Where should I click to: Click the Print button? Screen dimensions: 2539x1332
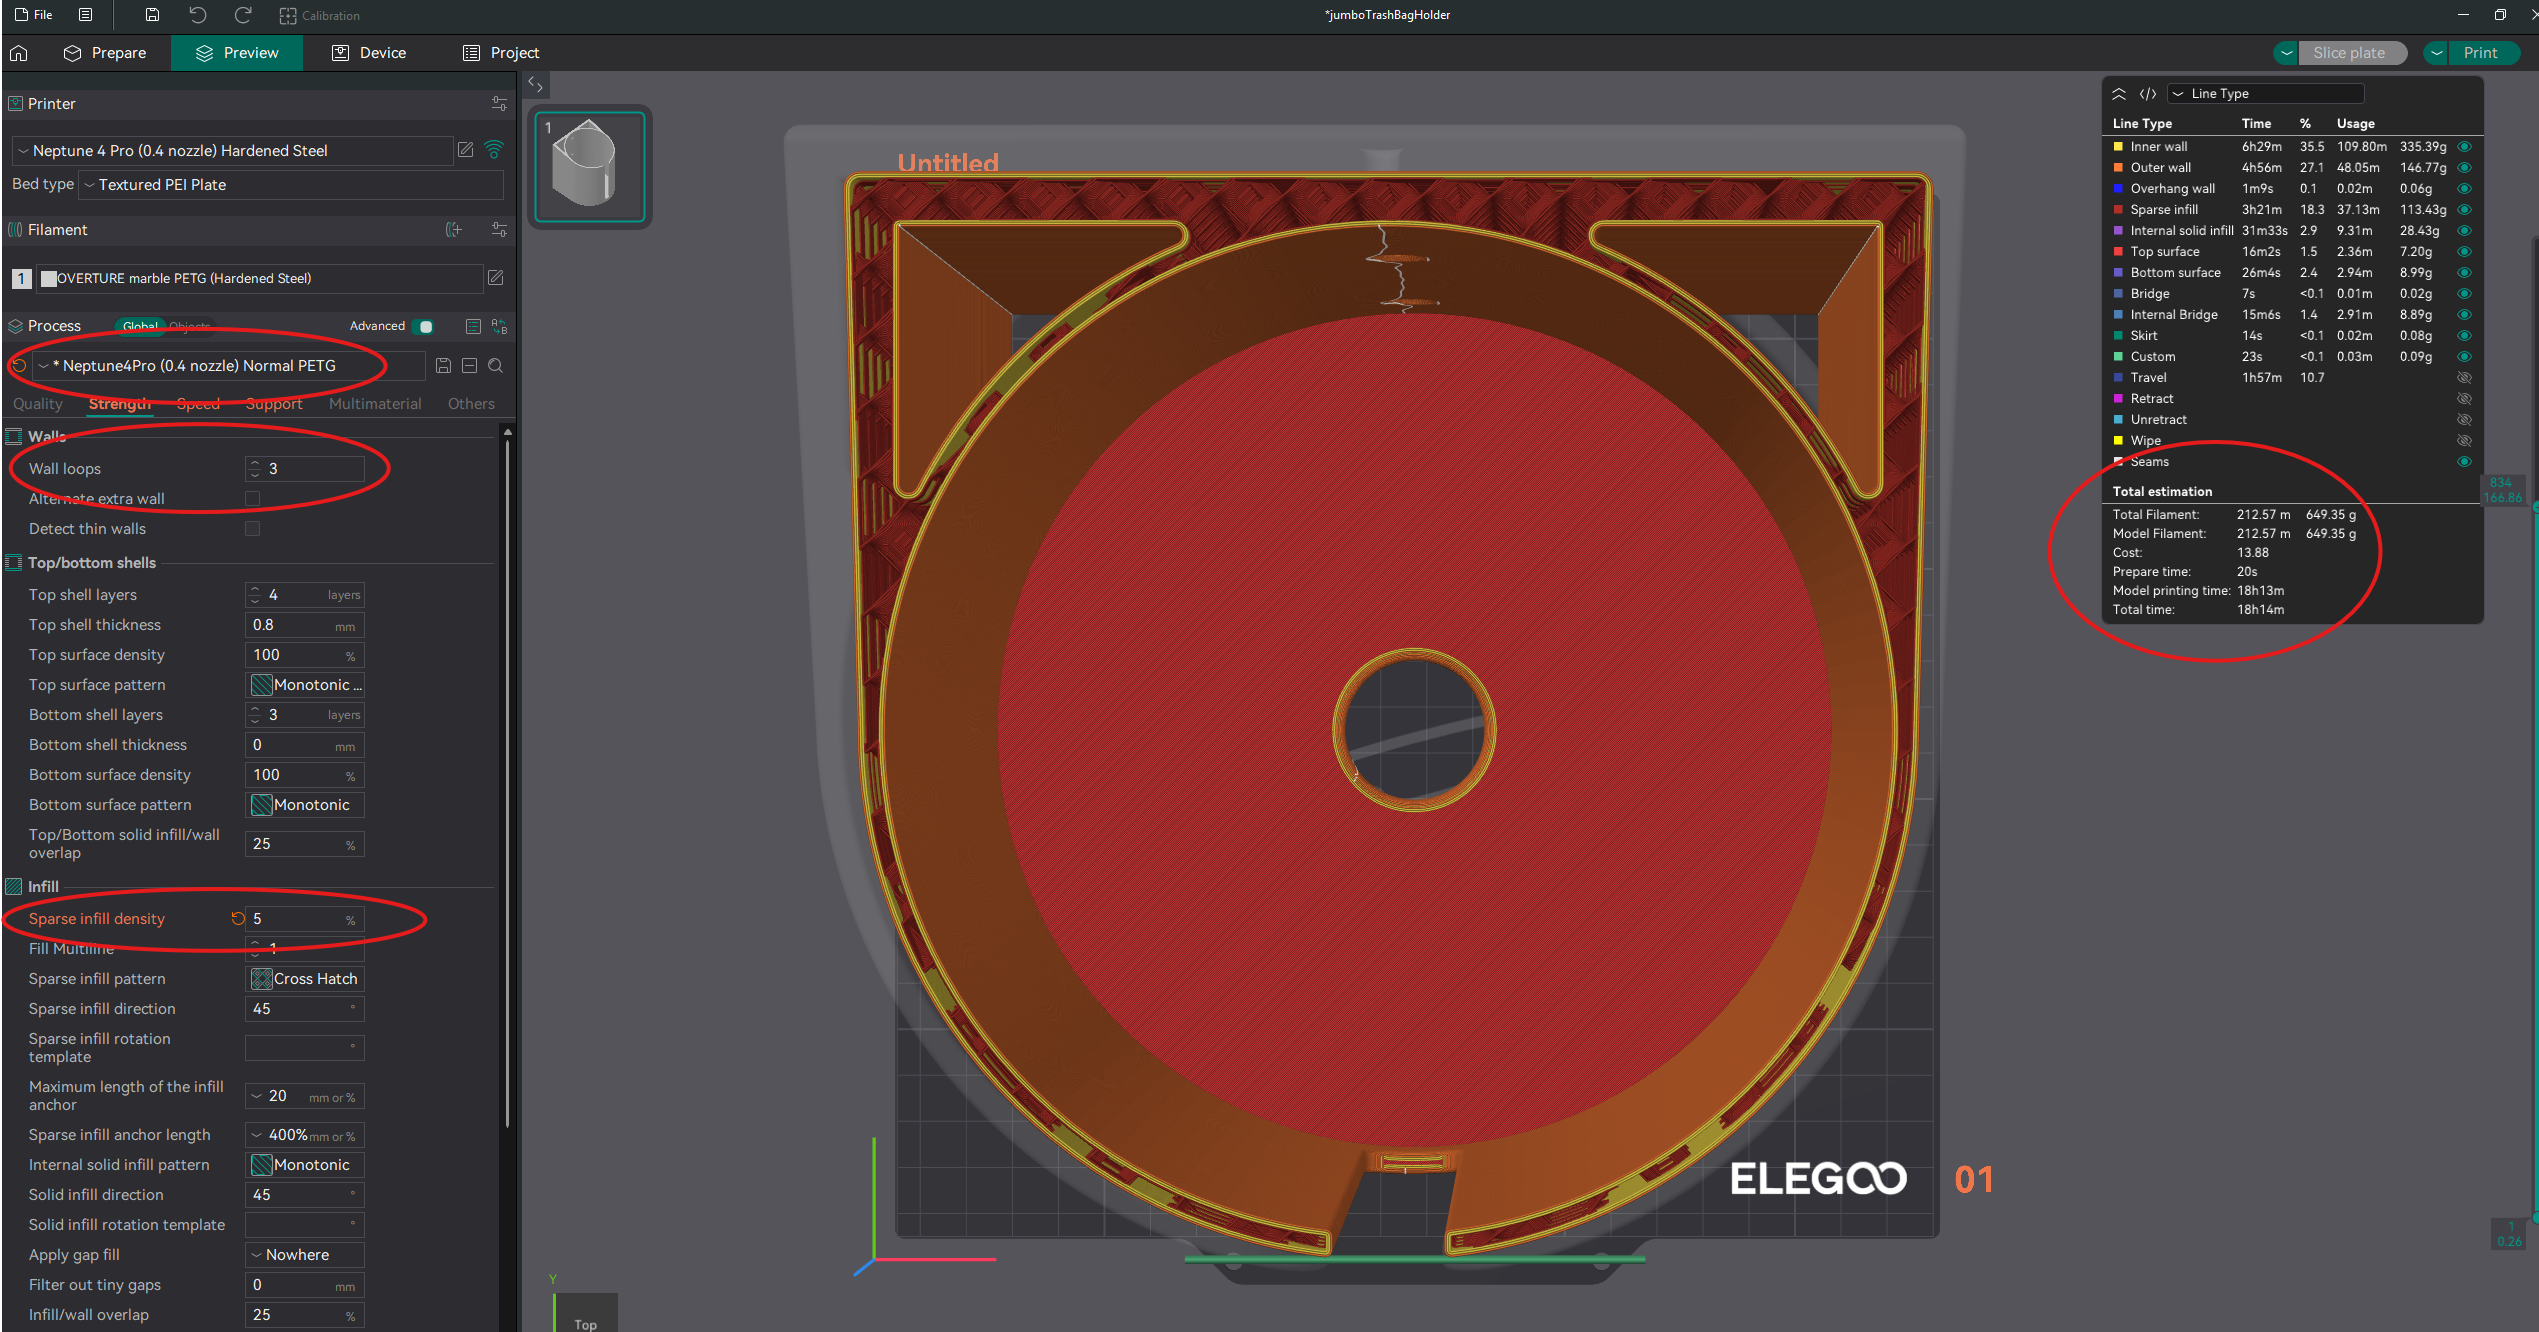tap(2481, 53)
